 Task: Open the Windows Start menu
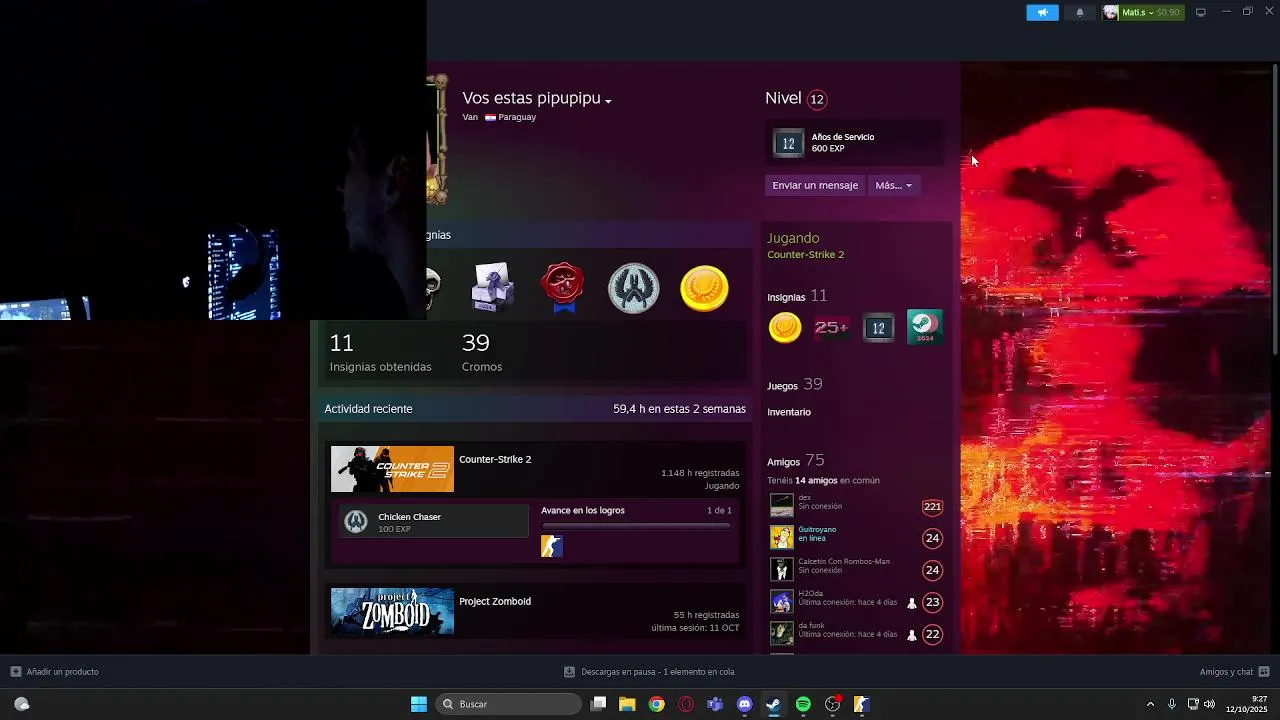pos(419,704)
